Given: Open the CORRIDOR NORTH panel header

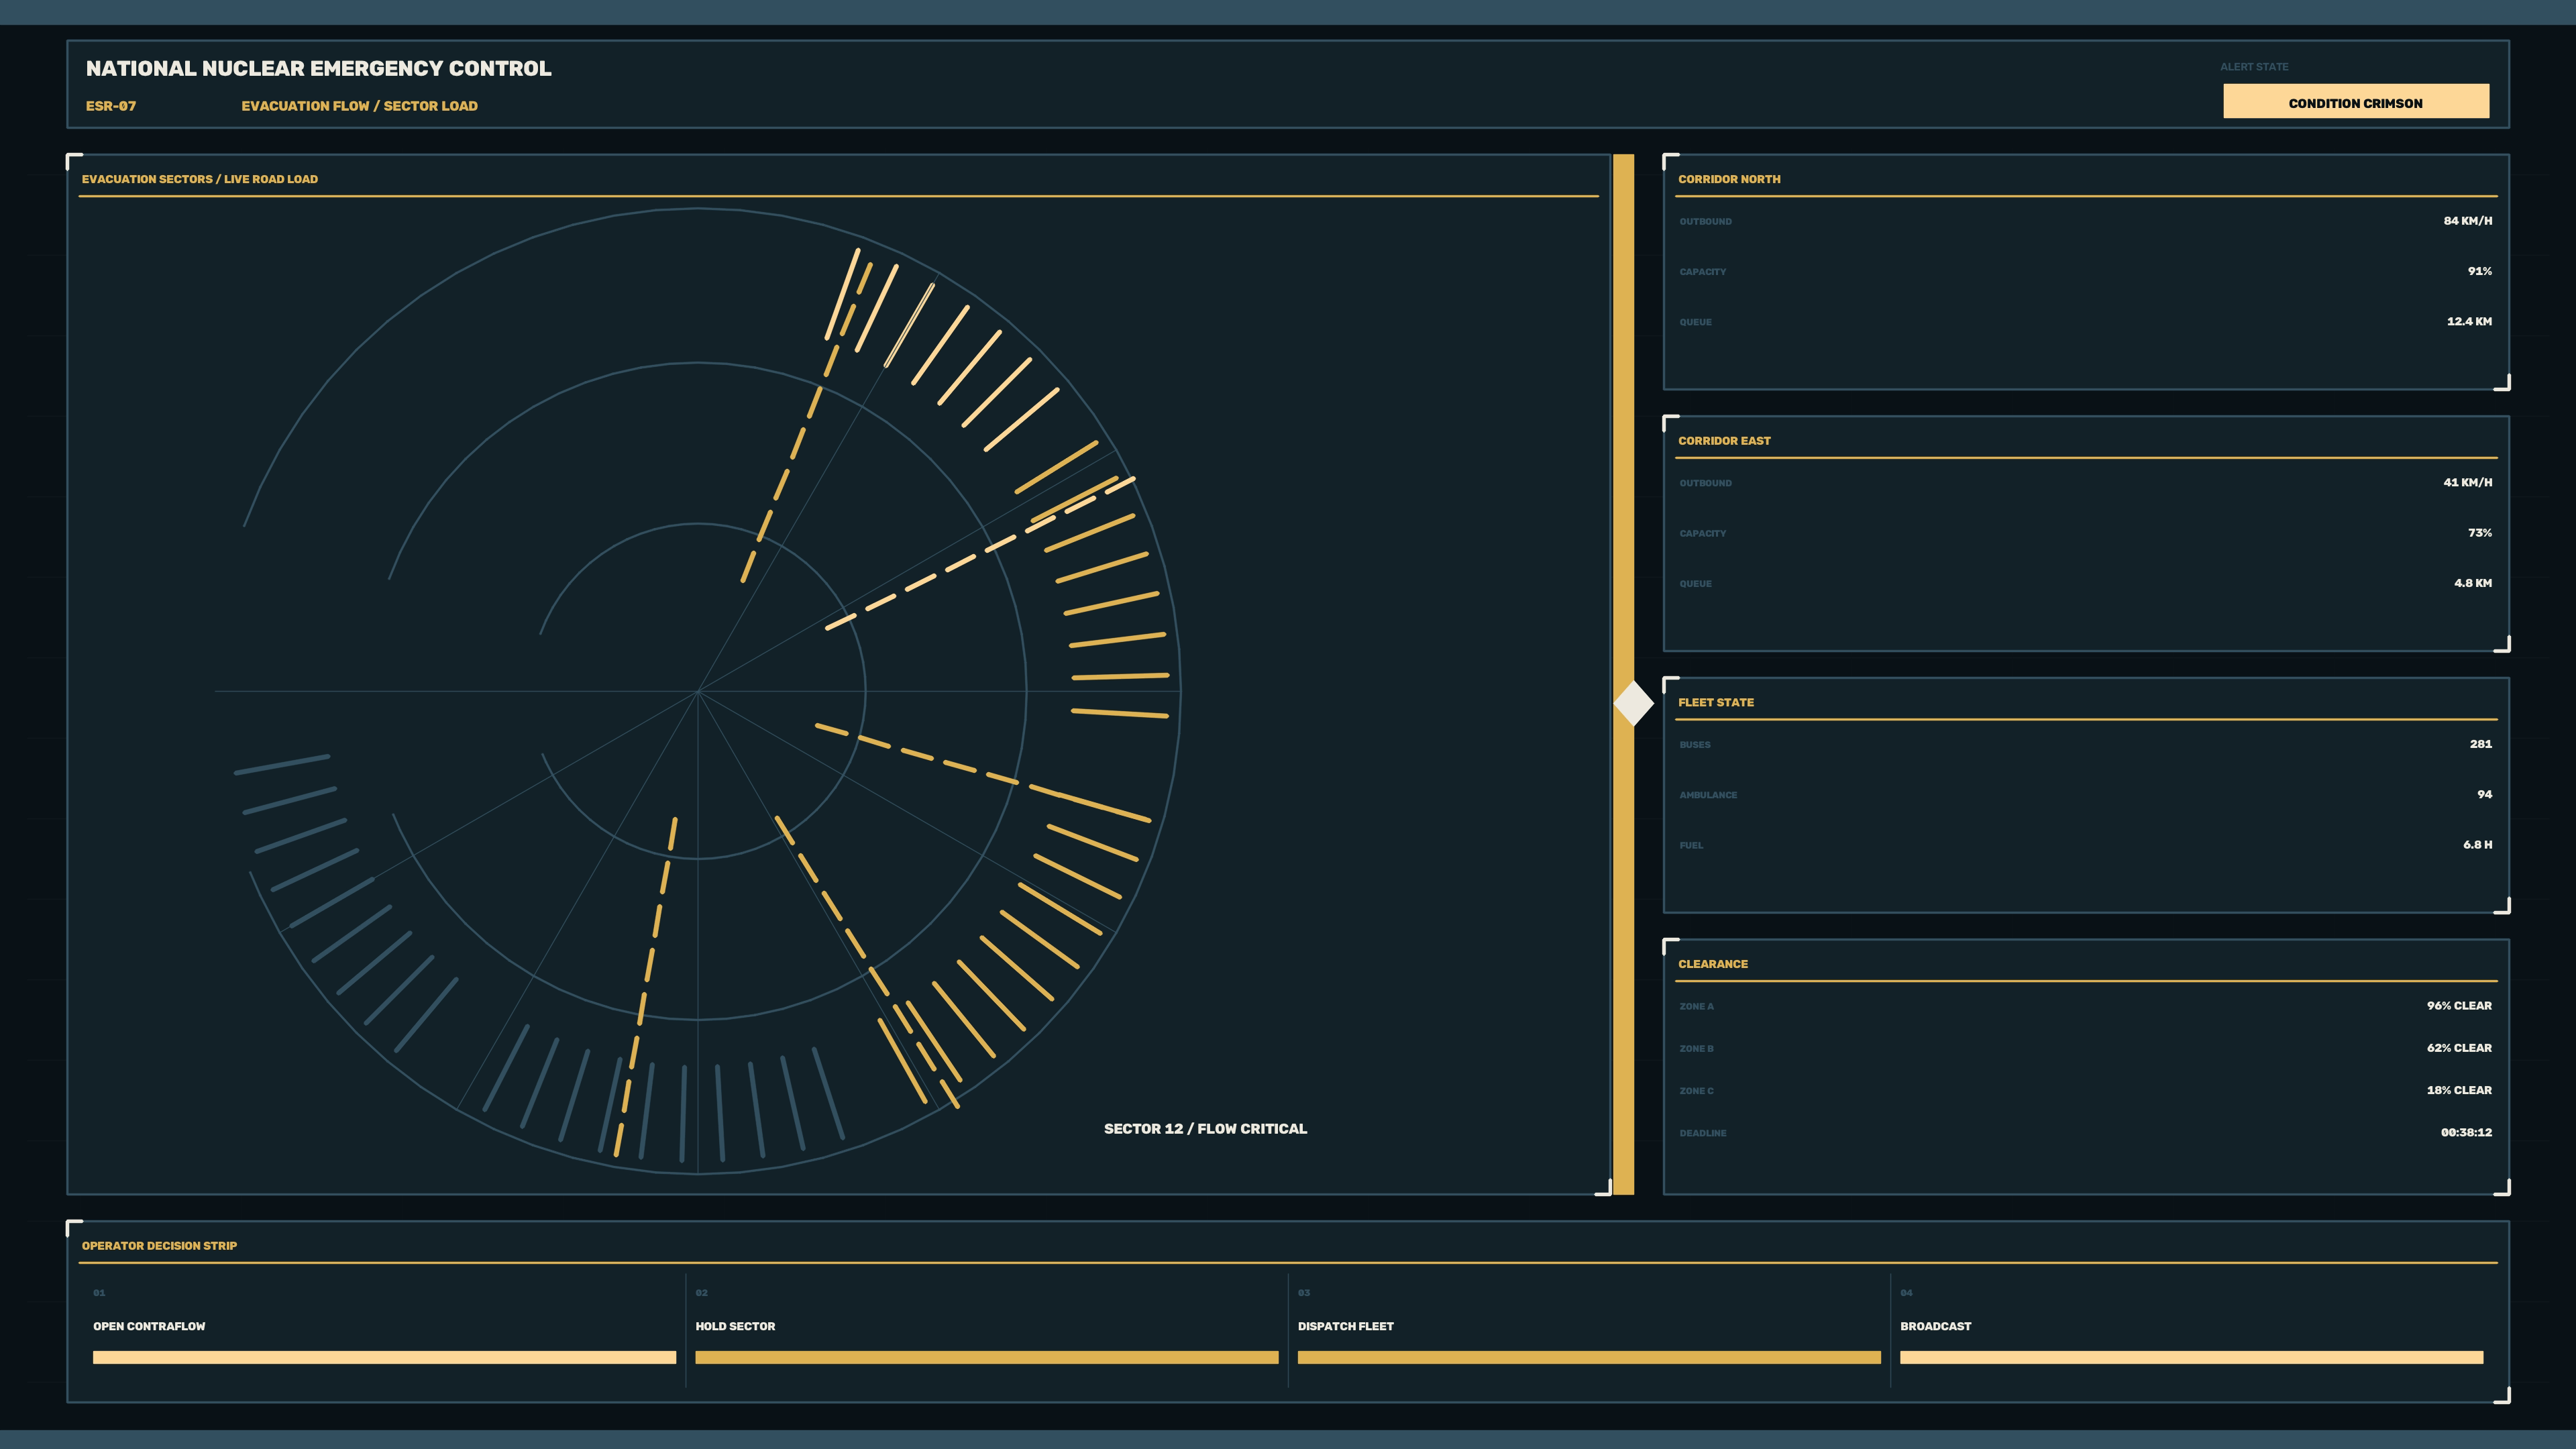Looking at the screenshot, I should click(x=1729, y=179).
